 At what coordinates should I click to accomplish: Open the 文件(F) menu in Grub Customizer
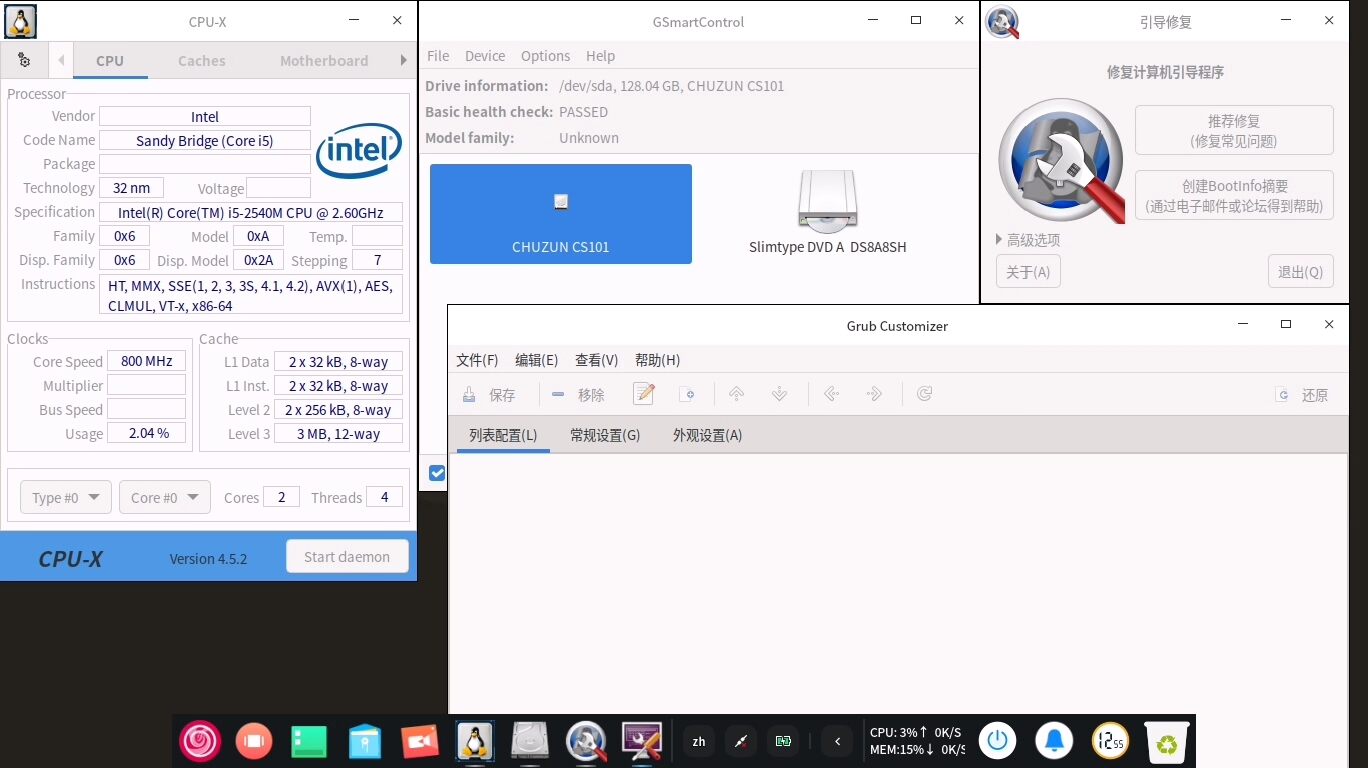point(477,360)
